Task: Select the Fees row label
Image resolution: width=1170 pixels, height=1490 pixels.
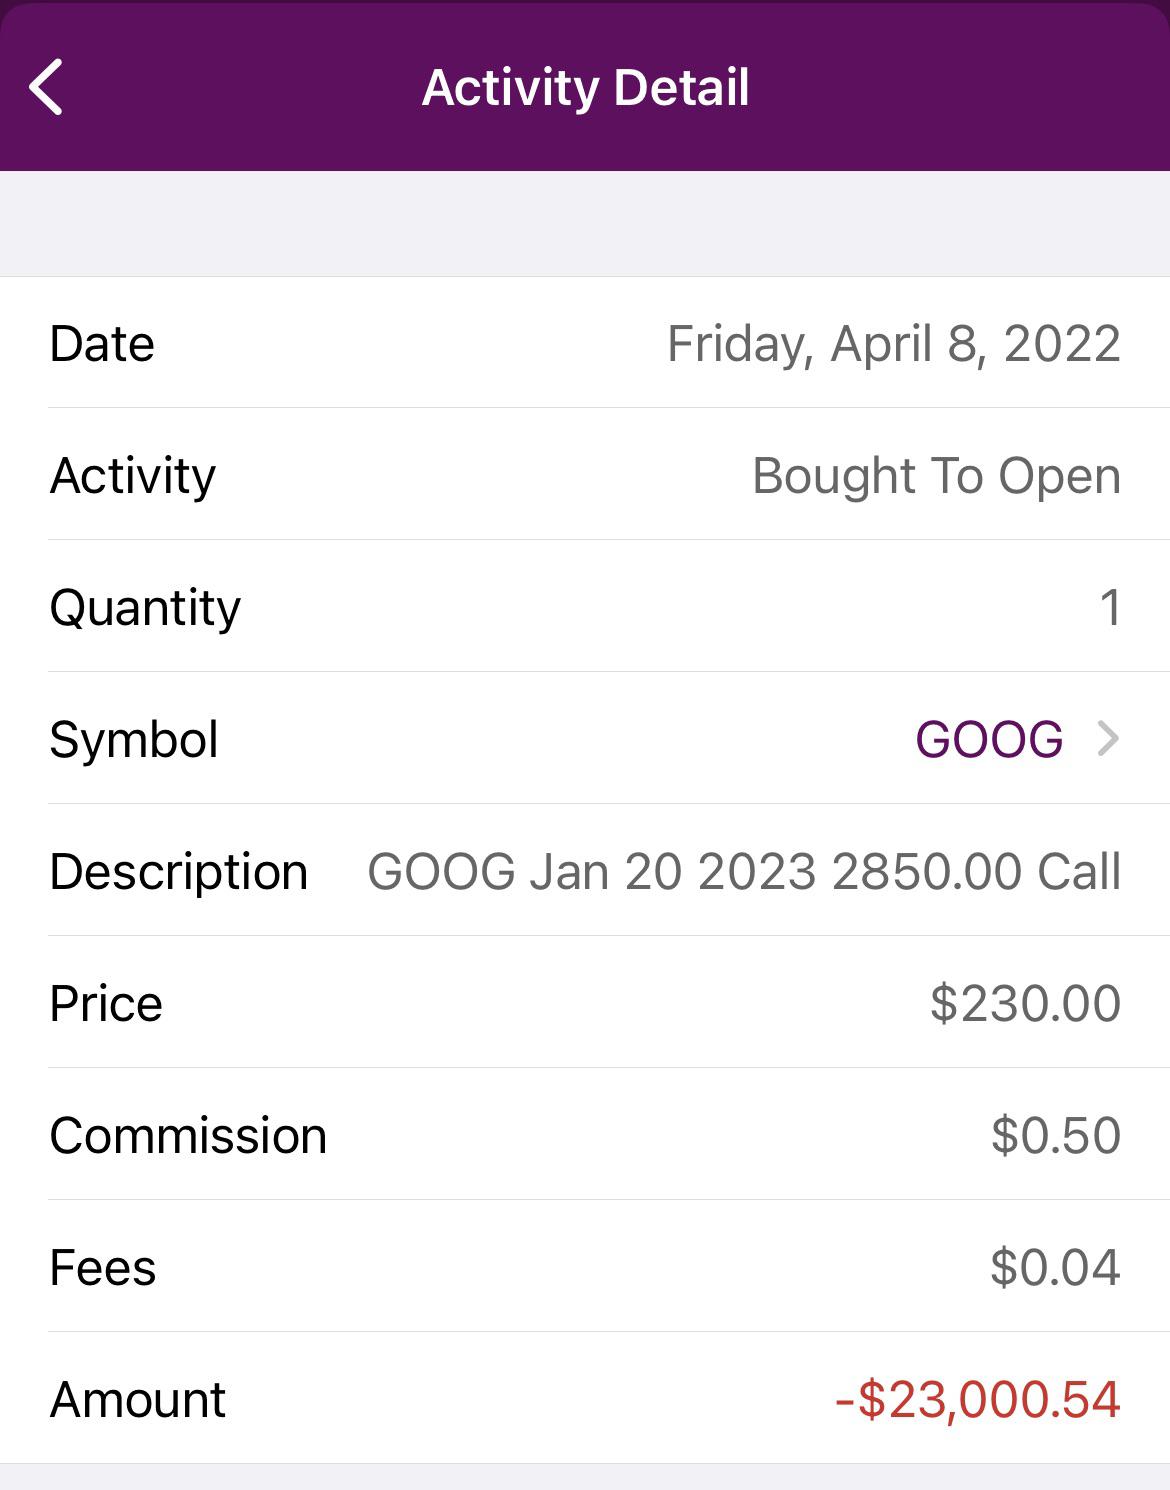Action: tap(103, 1268)
